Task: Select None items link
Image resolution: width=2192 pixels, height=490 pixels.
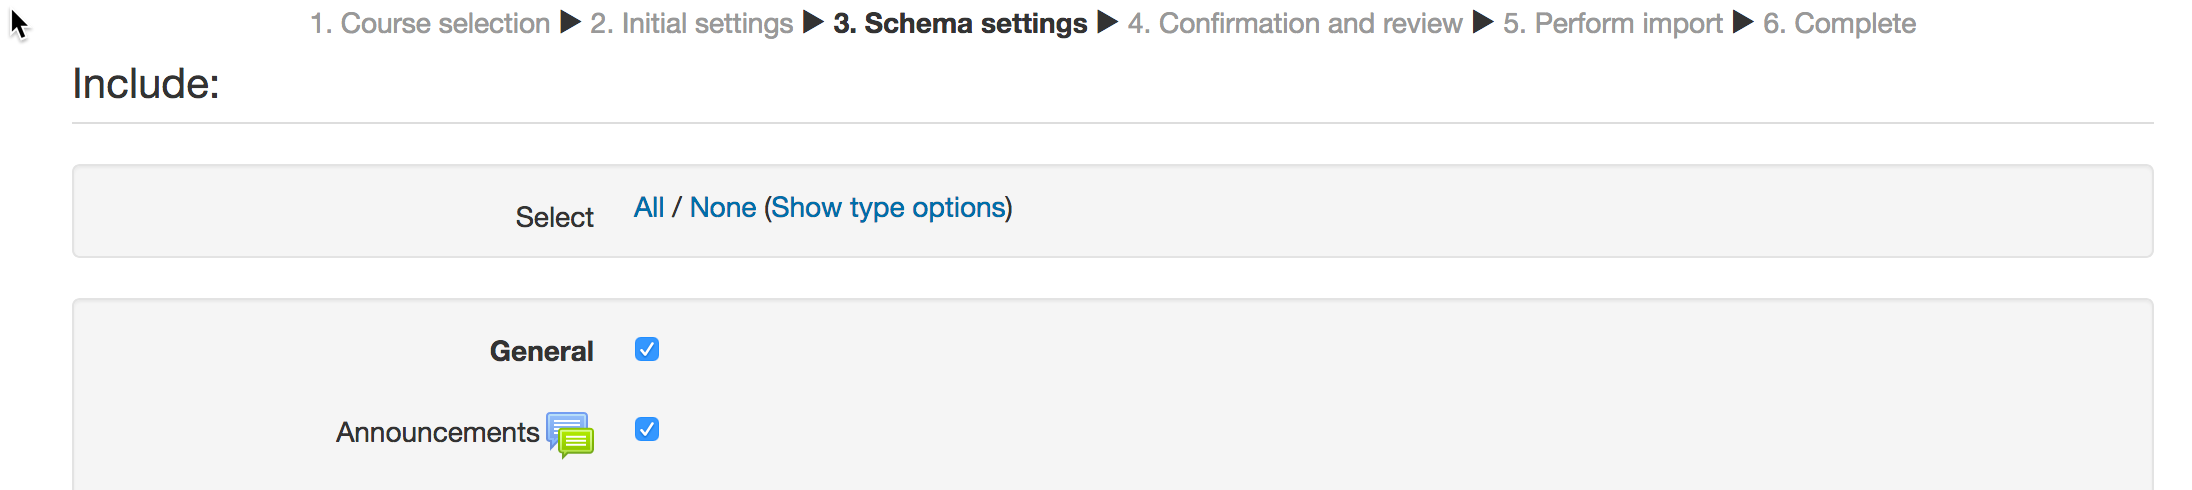Action: pos(723,207)
